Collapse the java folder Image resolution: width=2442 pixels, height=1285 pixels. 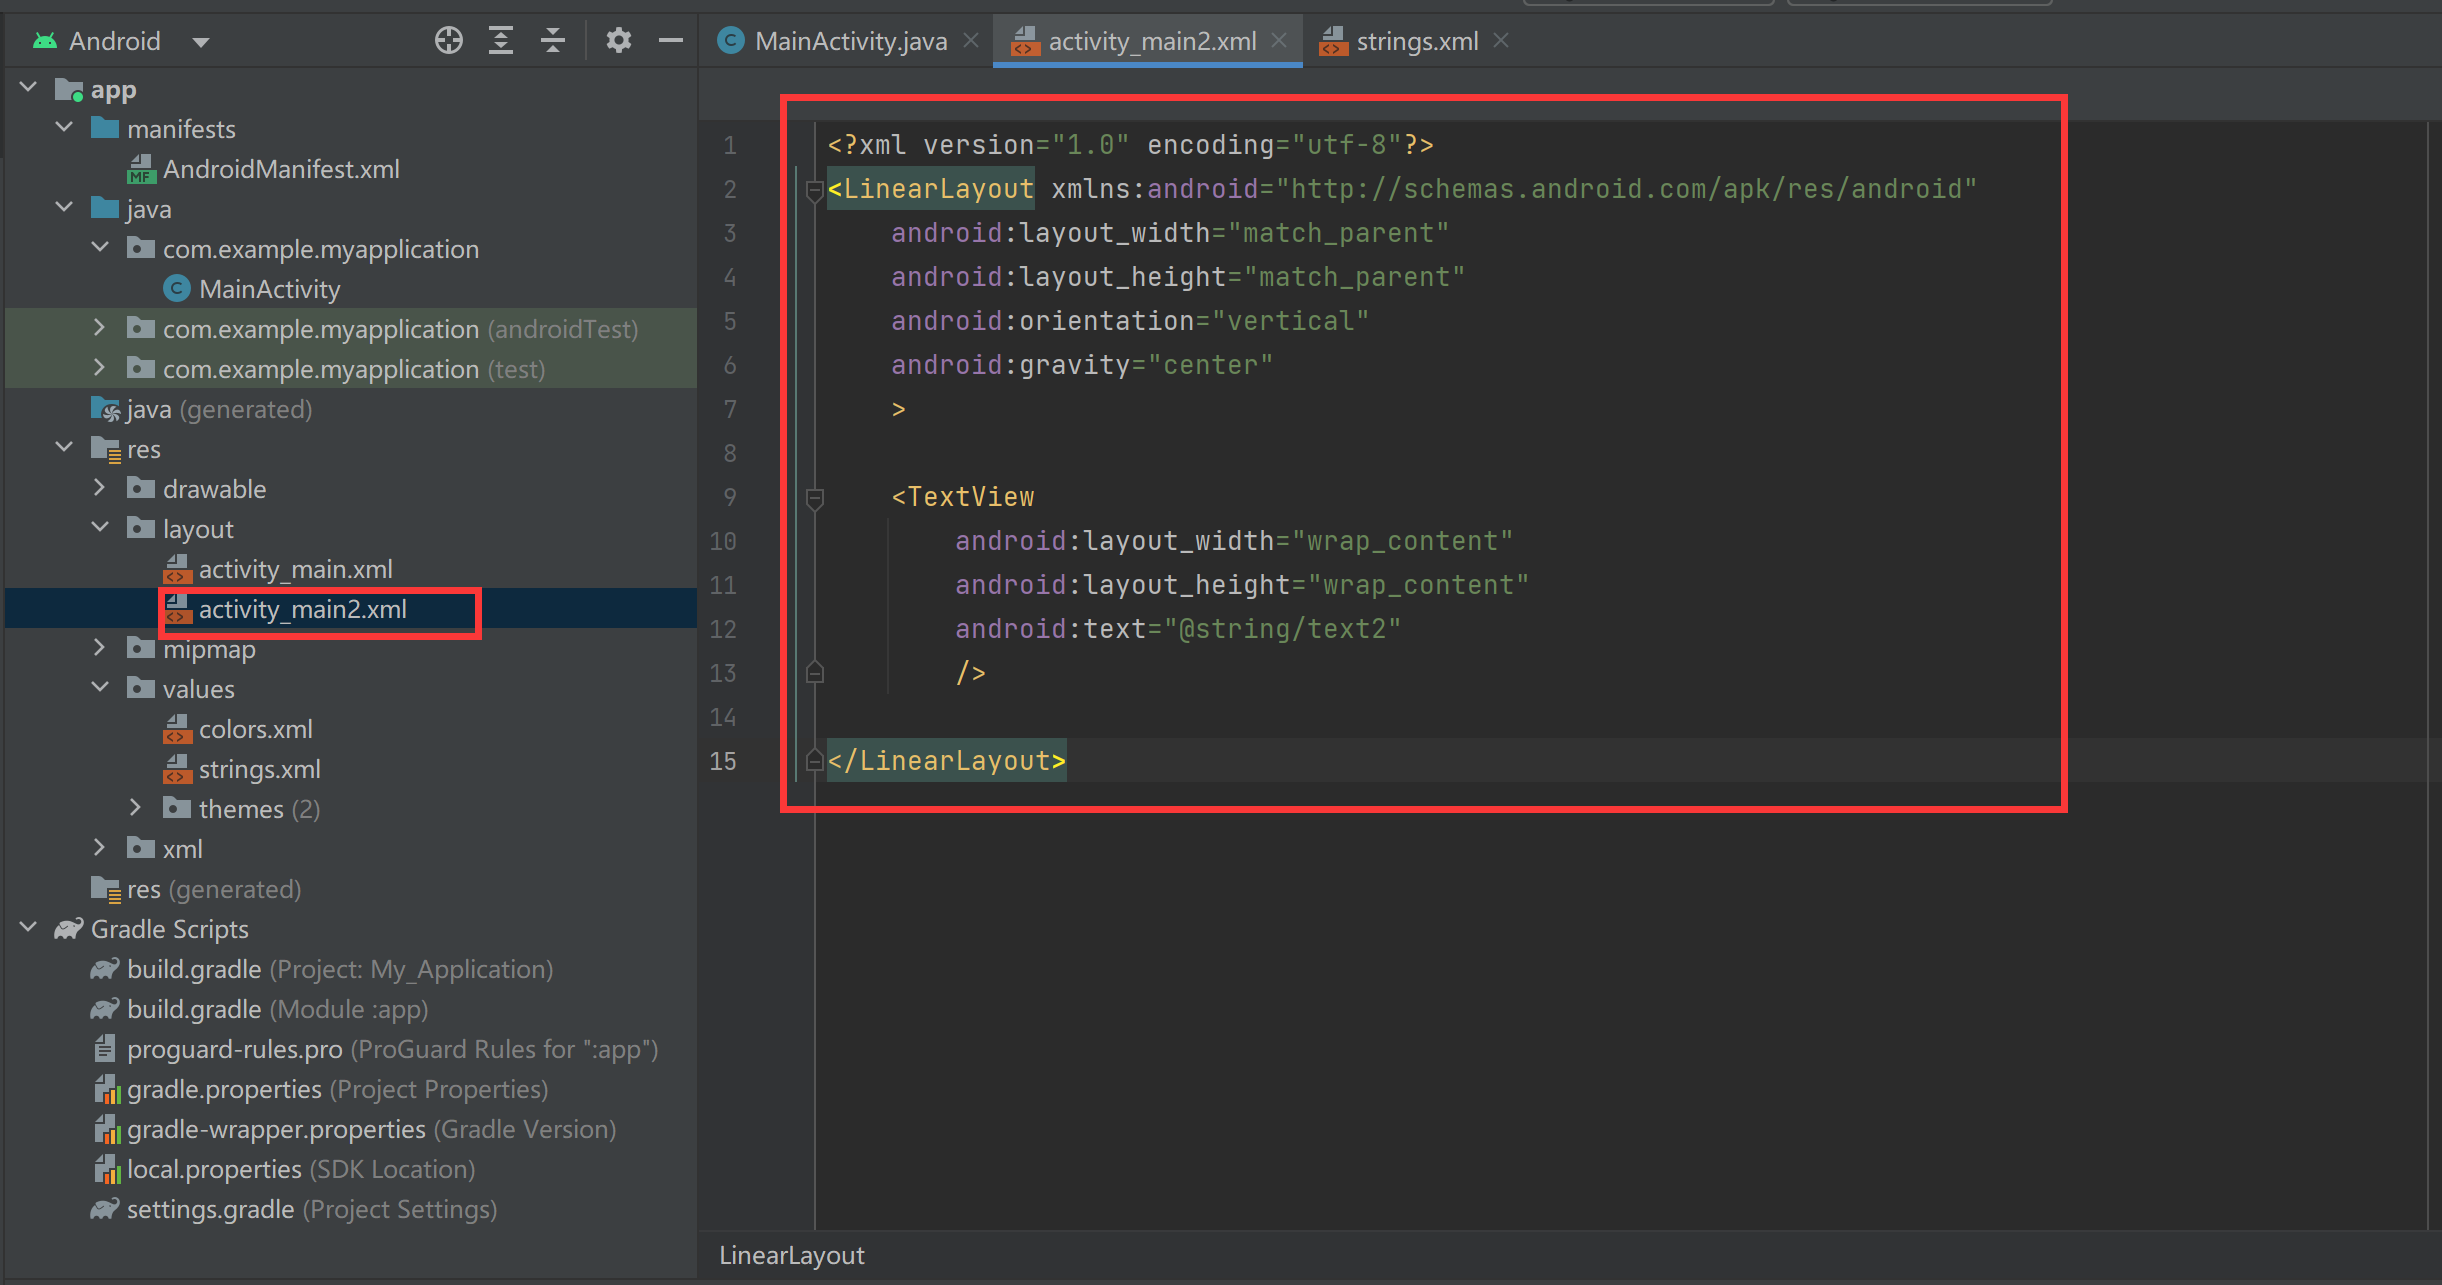(65, 208)
